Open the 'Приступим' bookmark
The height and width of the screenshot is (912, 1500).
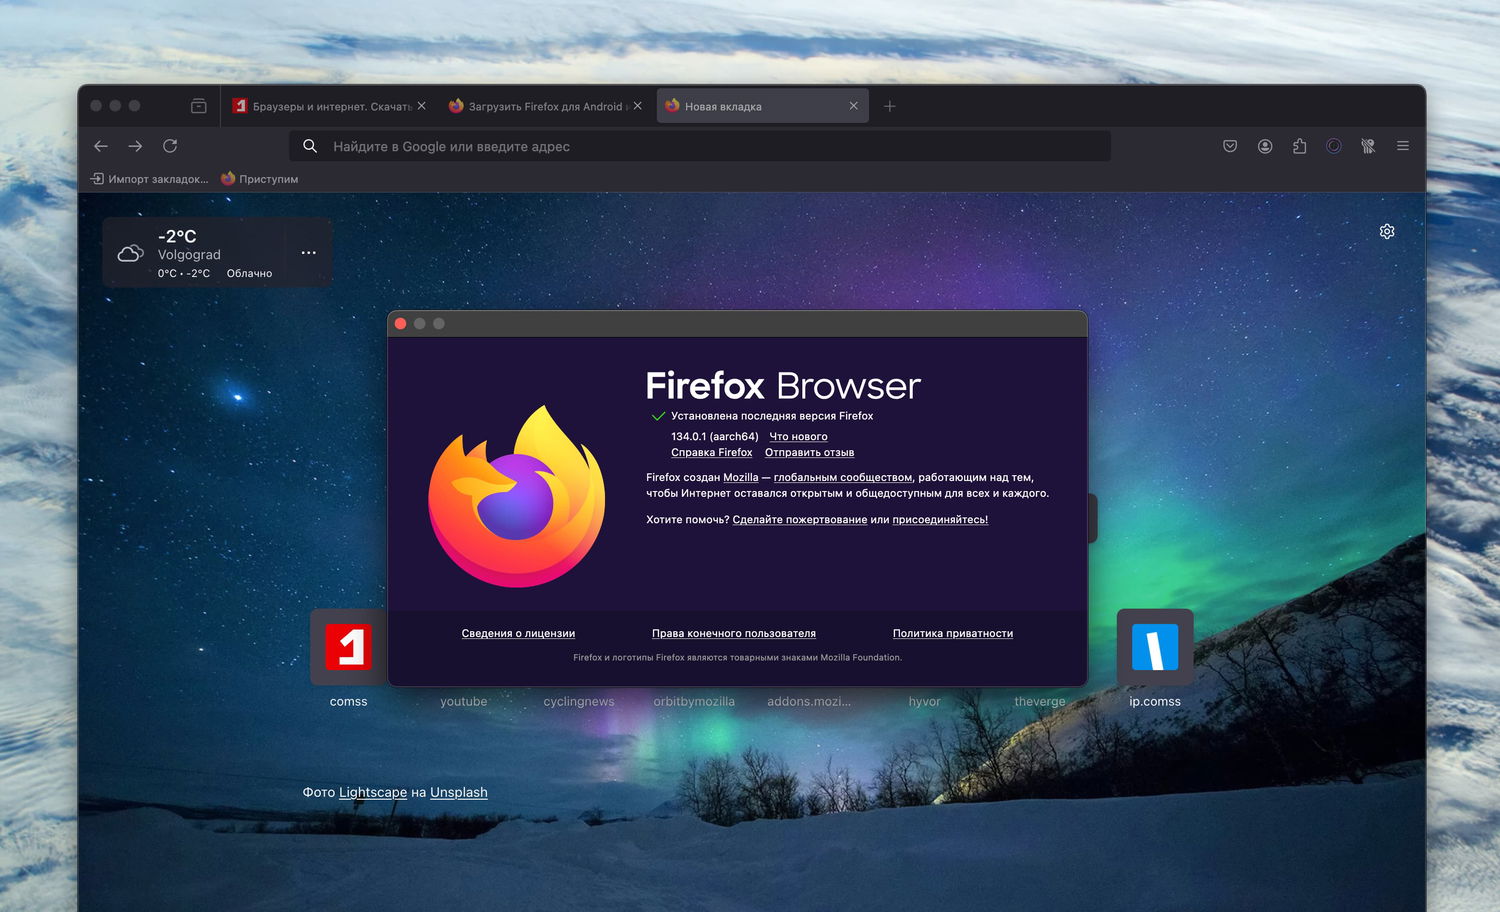click(260, 179)
